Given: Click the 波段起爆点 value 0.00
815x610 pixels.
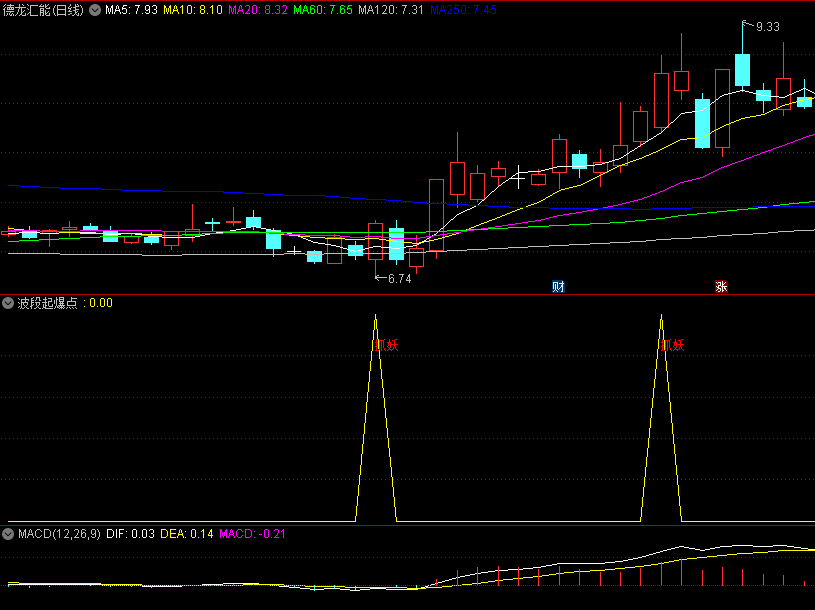Looking at the screenshot, I should click(x=101, y=303).
